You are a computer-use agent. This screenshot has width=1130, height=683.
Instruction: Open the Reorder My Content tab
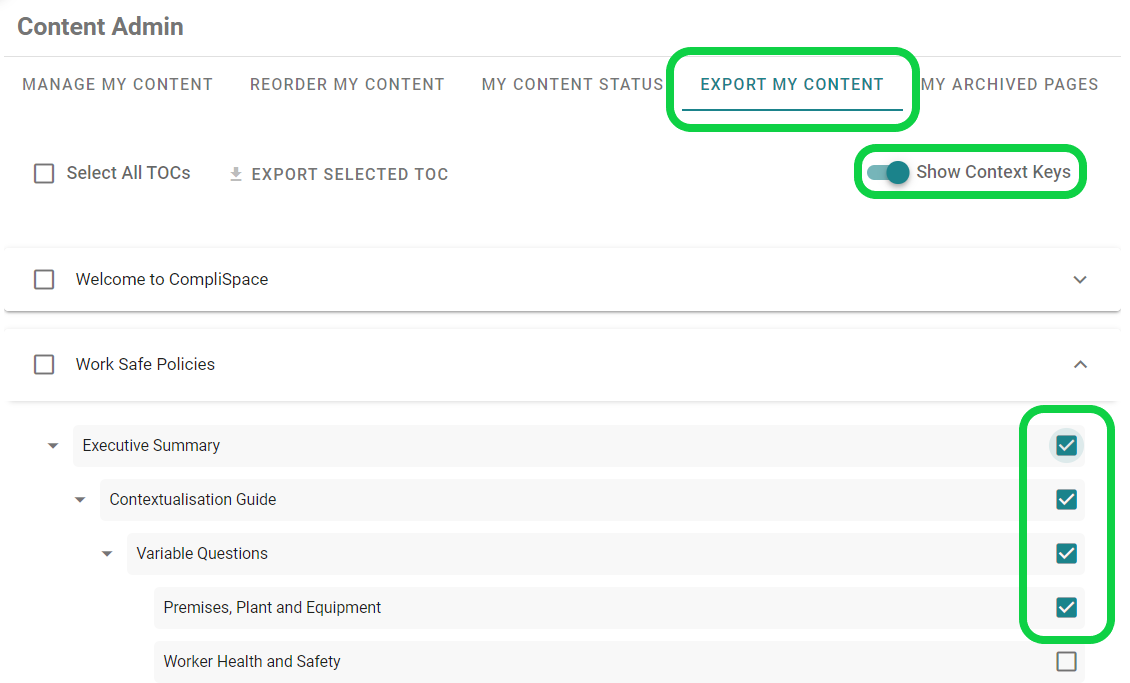coord(347,84)
